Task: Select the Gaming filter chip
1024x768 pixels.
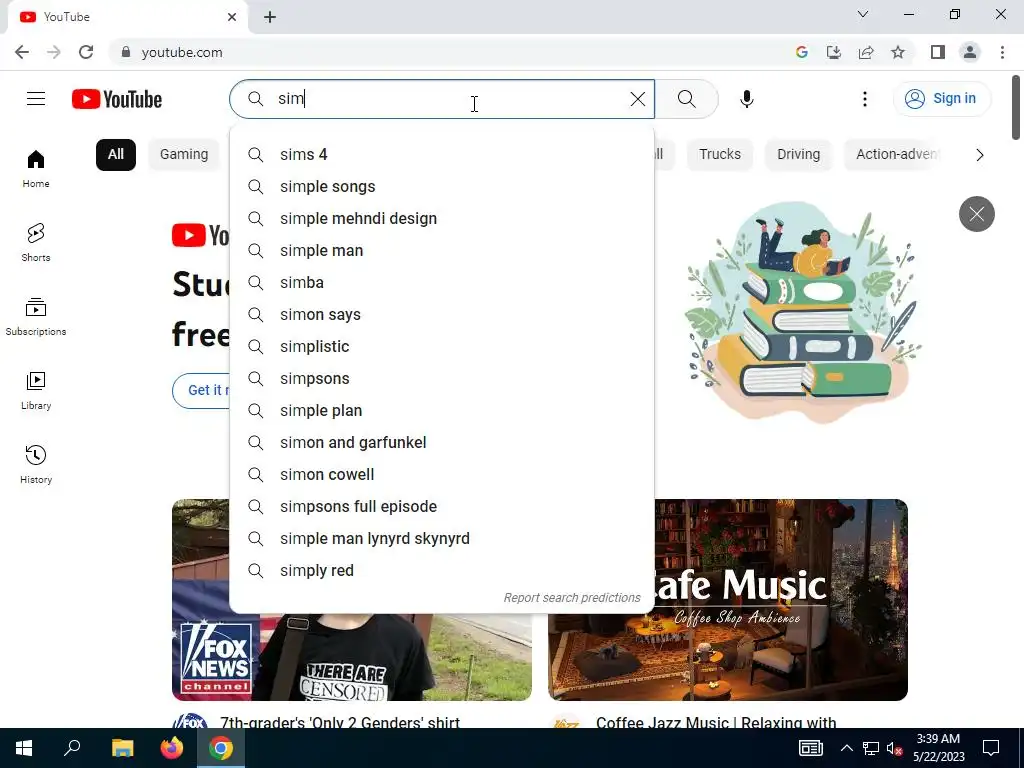Action: [184, 155]
